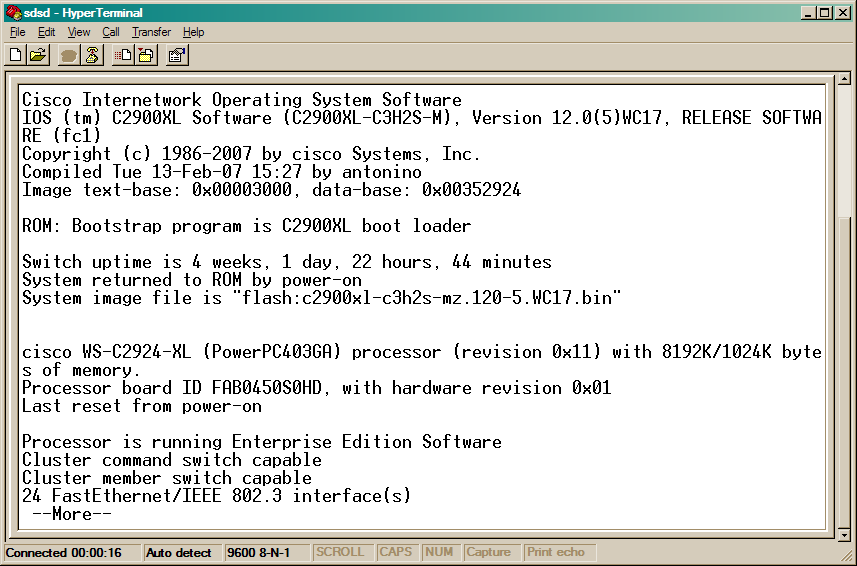Click the "Processor is running Enterprise Edition" line
The width and height of the screenshot is (857, 566).
click(x=262, y=442)
